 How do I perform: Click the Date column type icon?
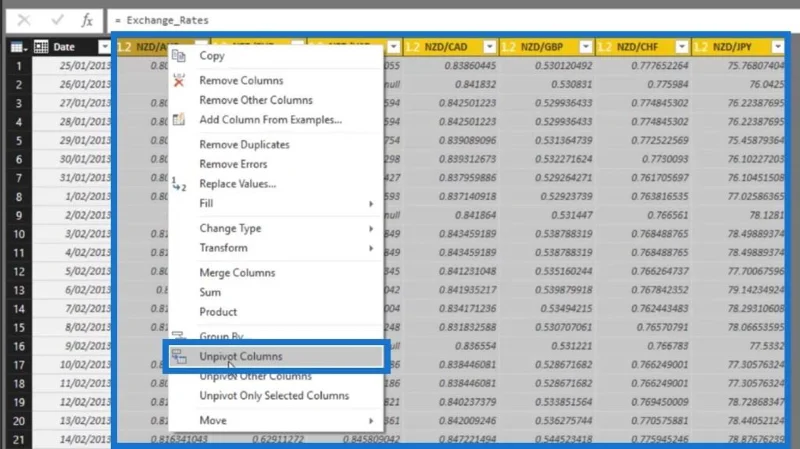(41, 47)
